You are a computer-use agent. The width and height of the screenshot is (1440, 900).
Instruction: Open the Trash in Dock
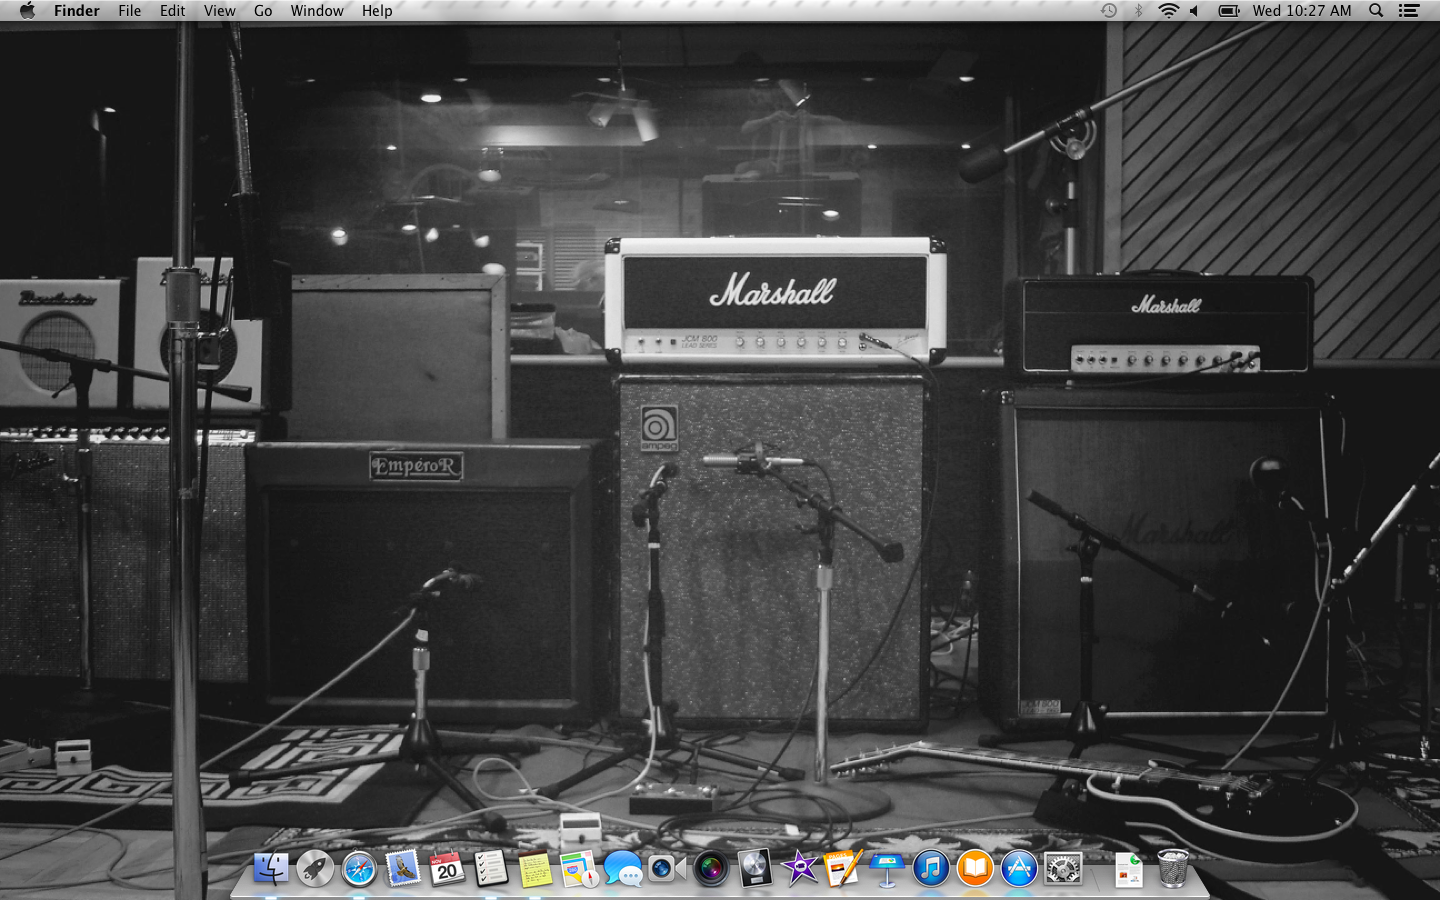(x=1173, y=868)
